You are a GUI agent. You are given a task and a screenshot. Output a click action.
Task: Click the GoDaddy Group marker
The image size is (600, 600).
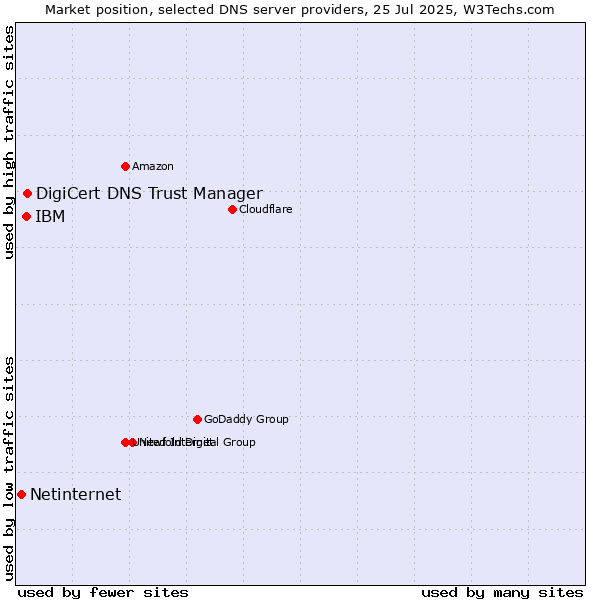[x=197, y=419]
